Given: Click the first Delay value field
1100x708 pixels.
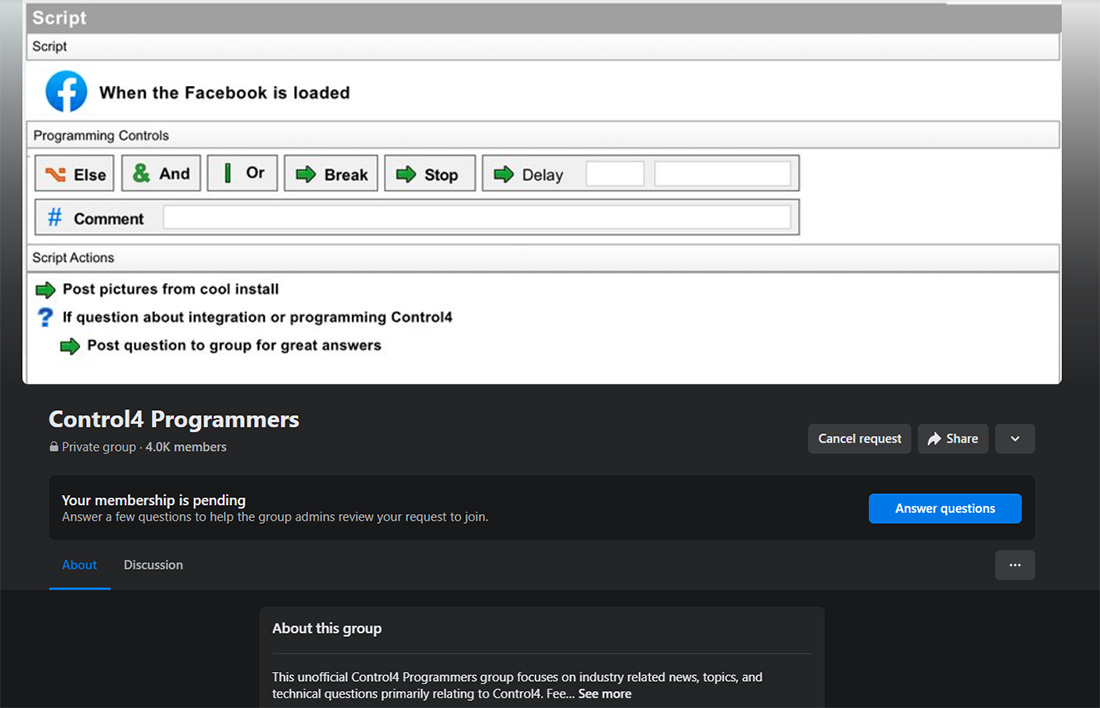Looking at the screenshot, I should pos(615,173).
